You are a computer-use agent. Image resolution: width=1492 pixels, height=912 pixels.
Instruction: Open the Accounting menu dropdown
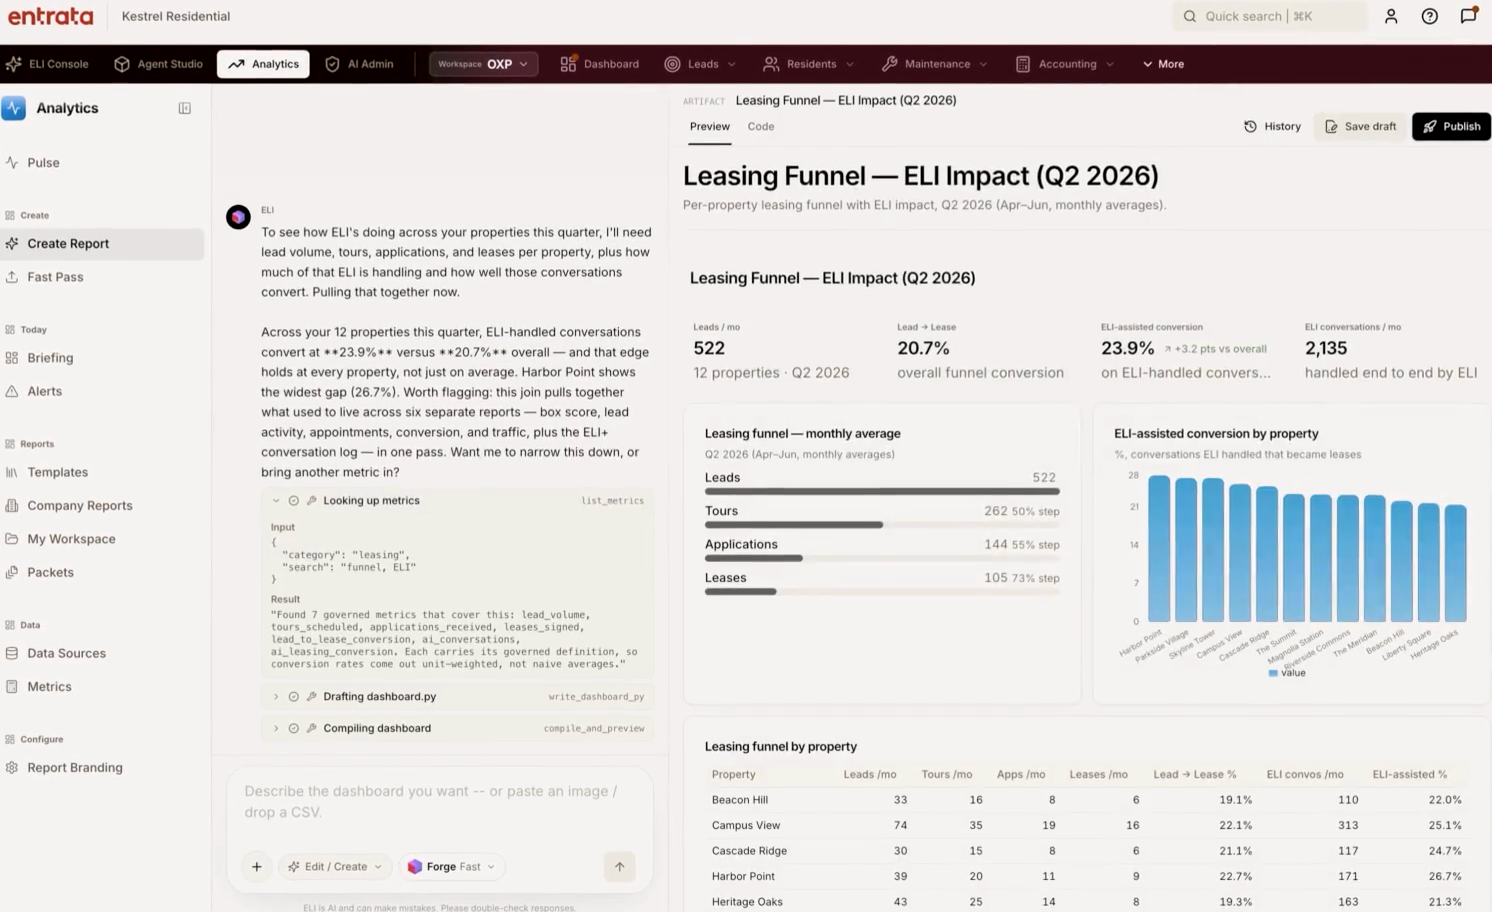1065,64
